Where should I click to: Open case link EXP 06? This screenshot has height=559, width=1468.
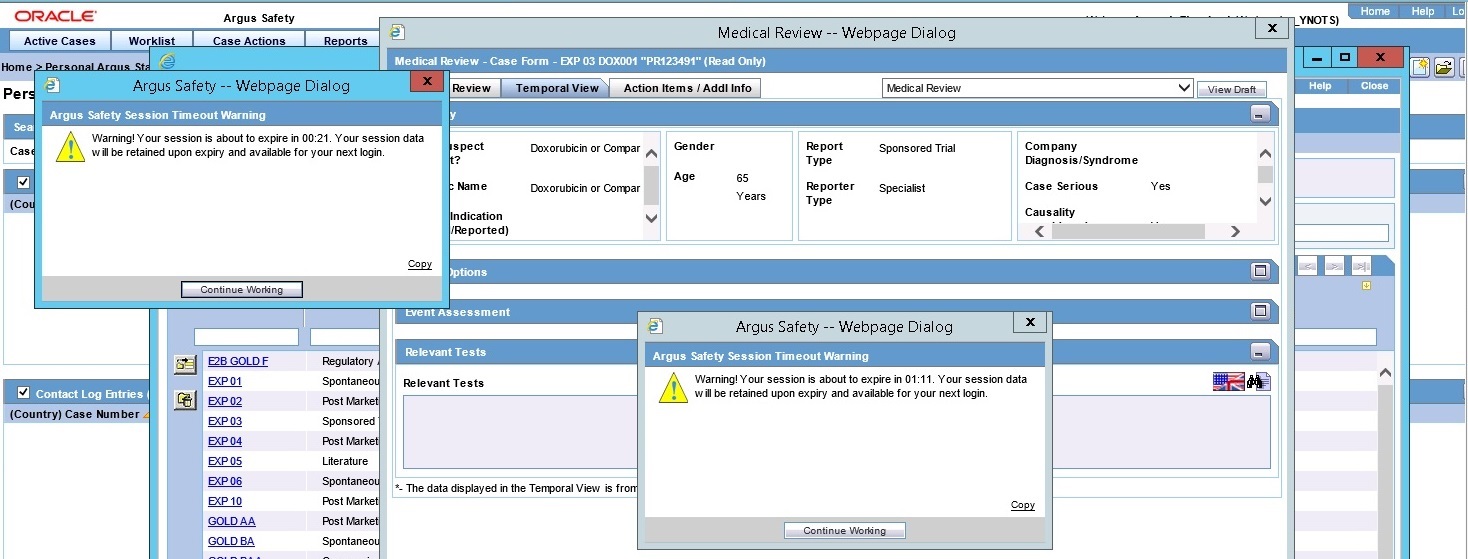click(x=225, y=481)
